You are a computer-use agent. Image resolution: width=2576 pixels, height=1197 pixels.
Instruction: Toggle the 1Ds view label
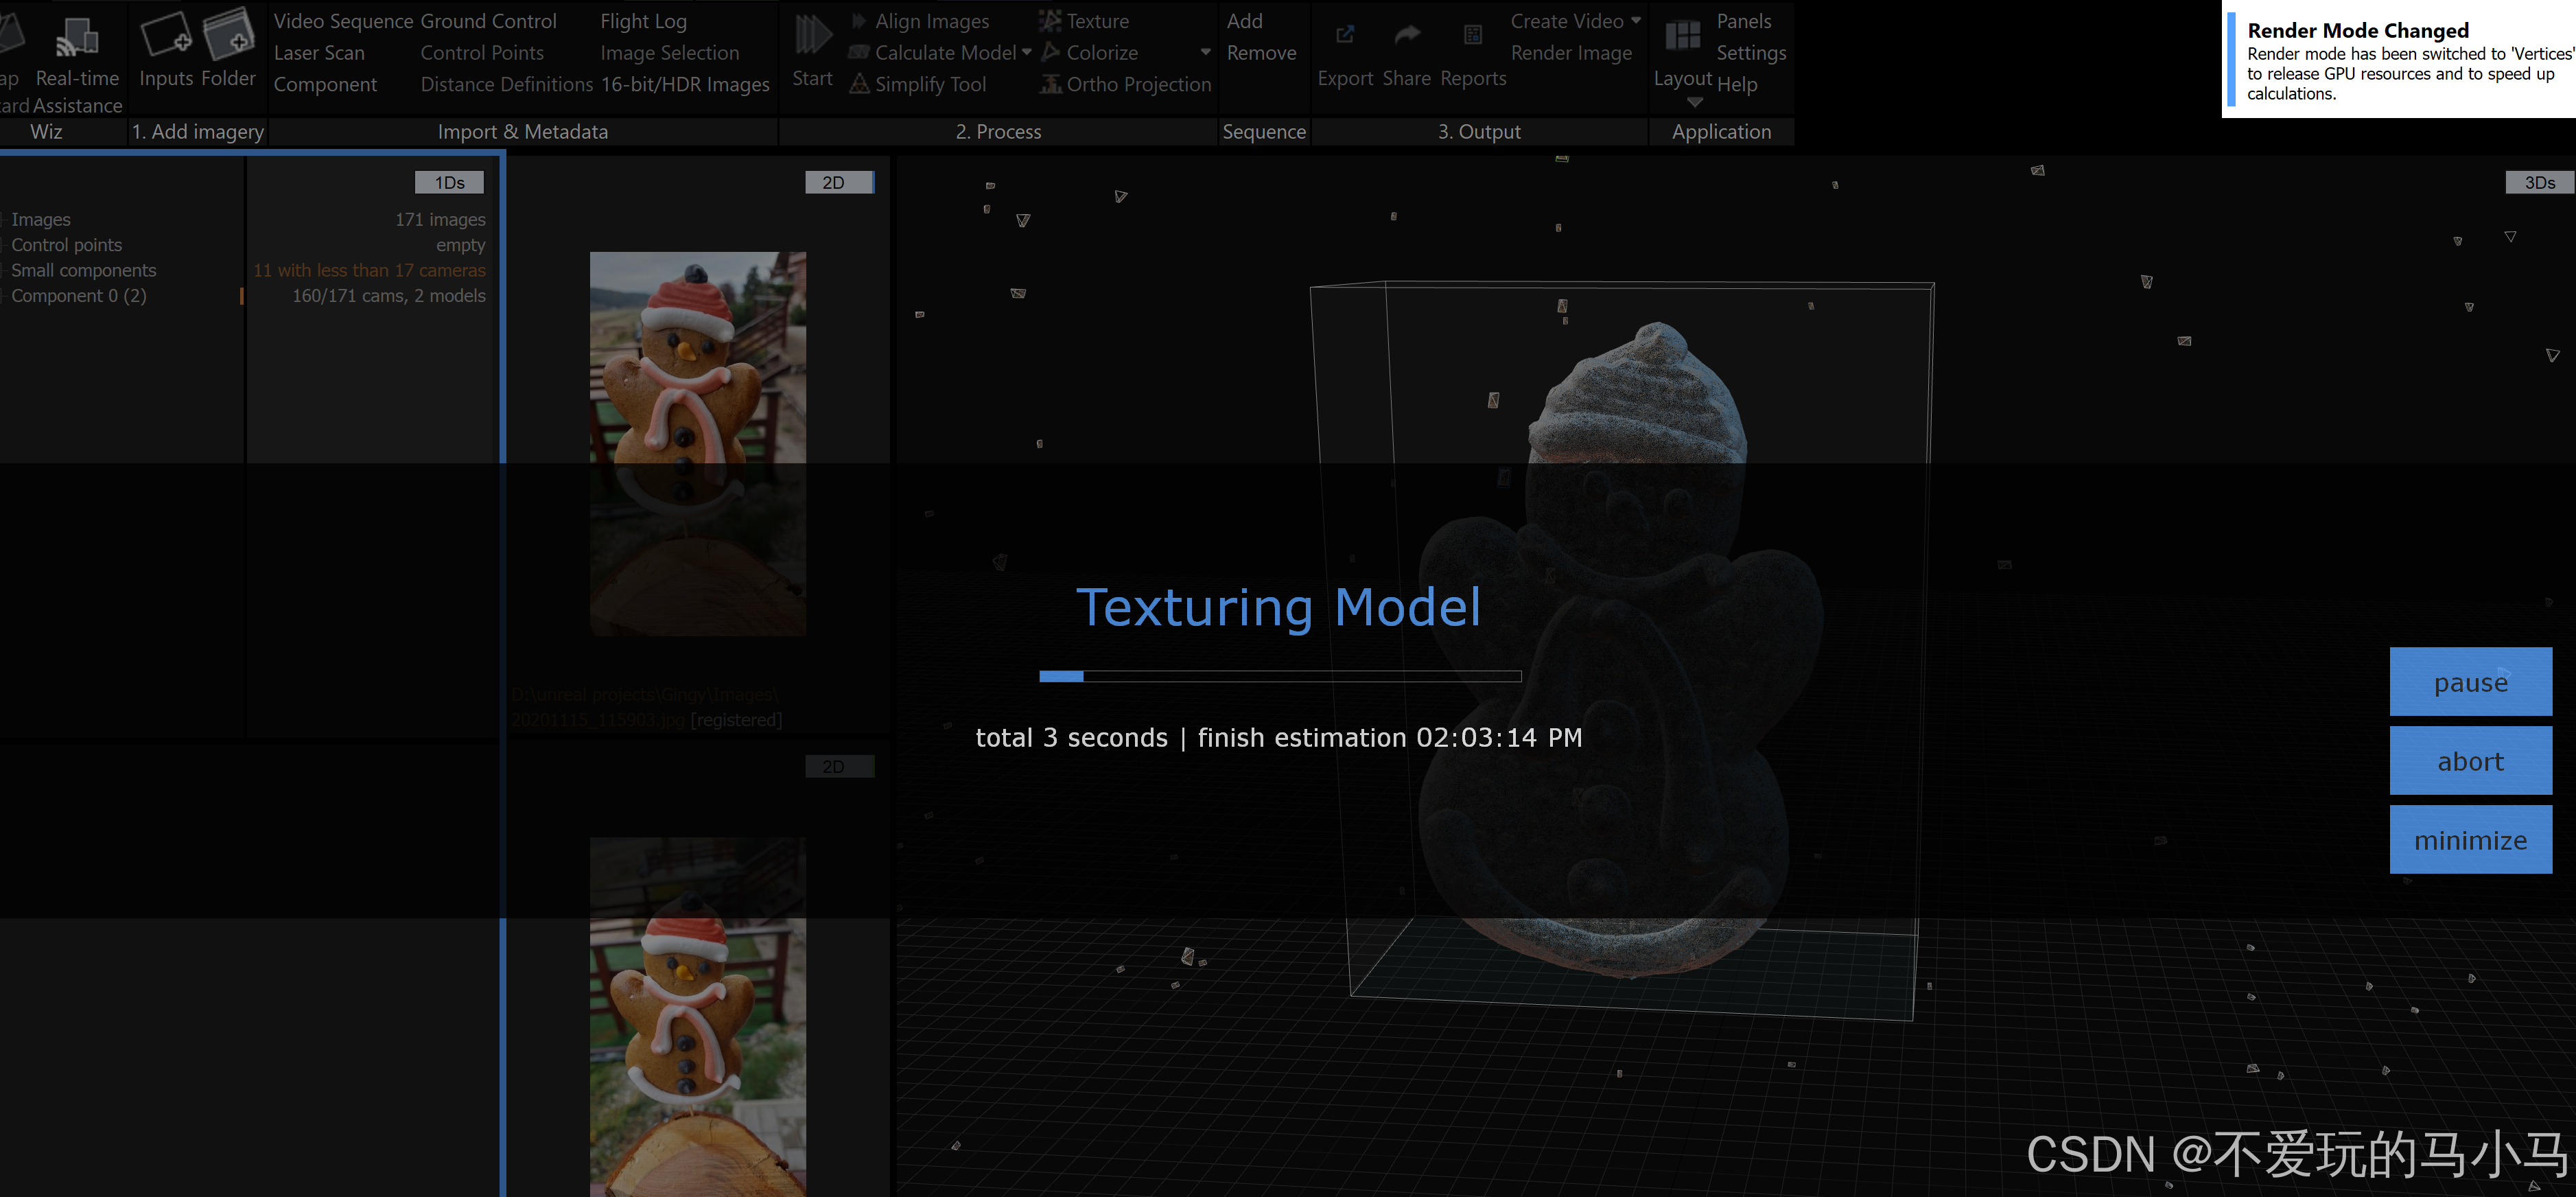[449, 182]
